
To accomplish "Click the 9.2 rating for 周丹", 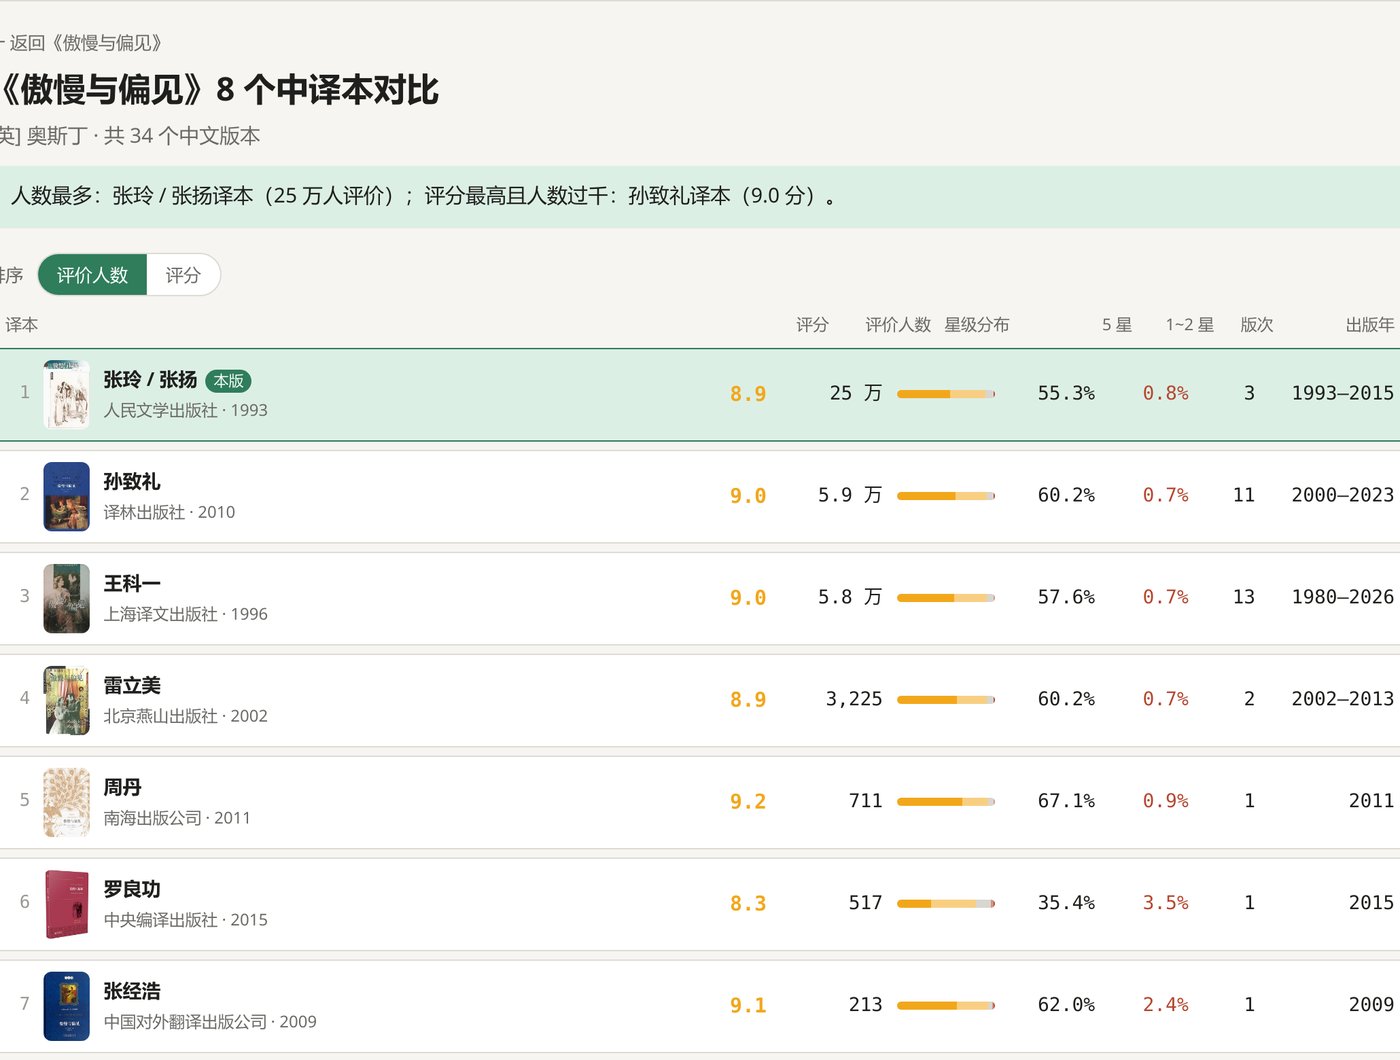I will tap(748, 802).
